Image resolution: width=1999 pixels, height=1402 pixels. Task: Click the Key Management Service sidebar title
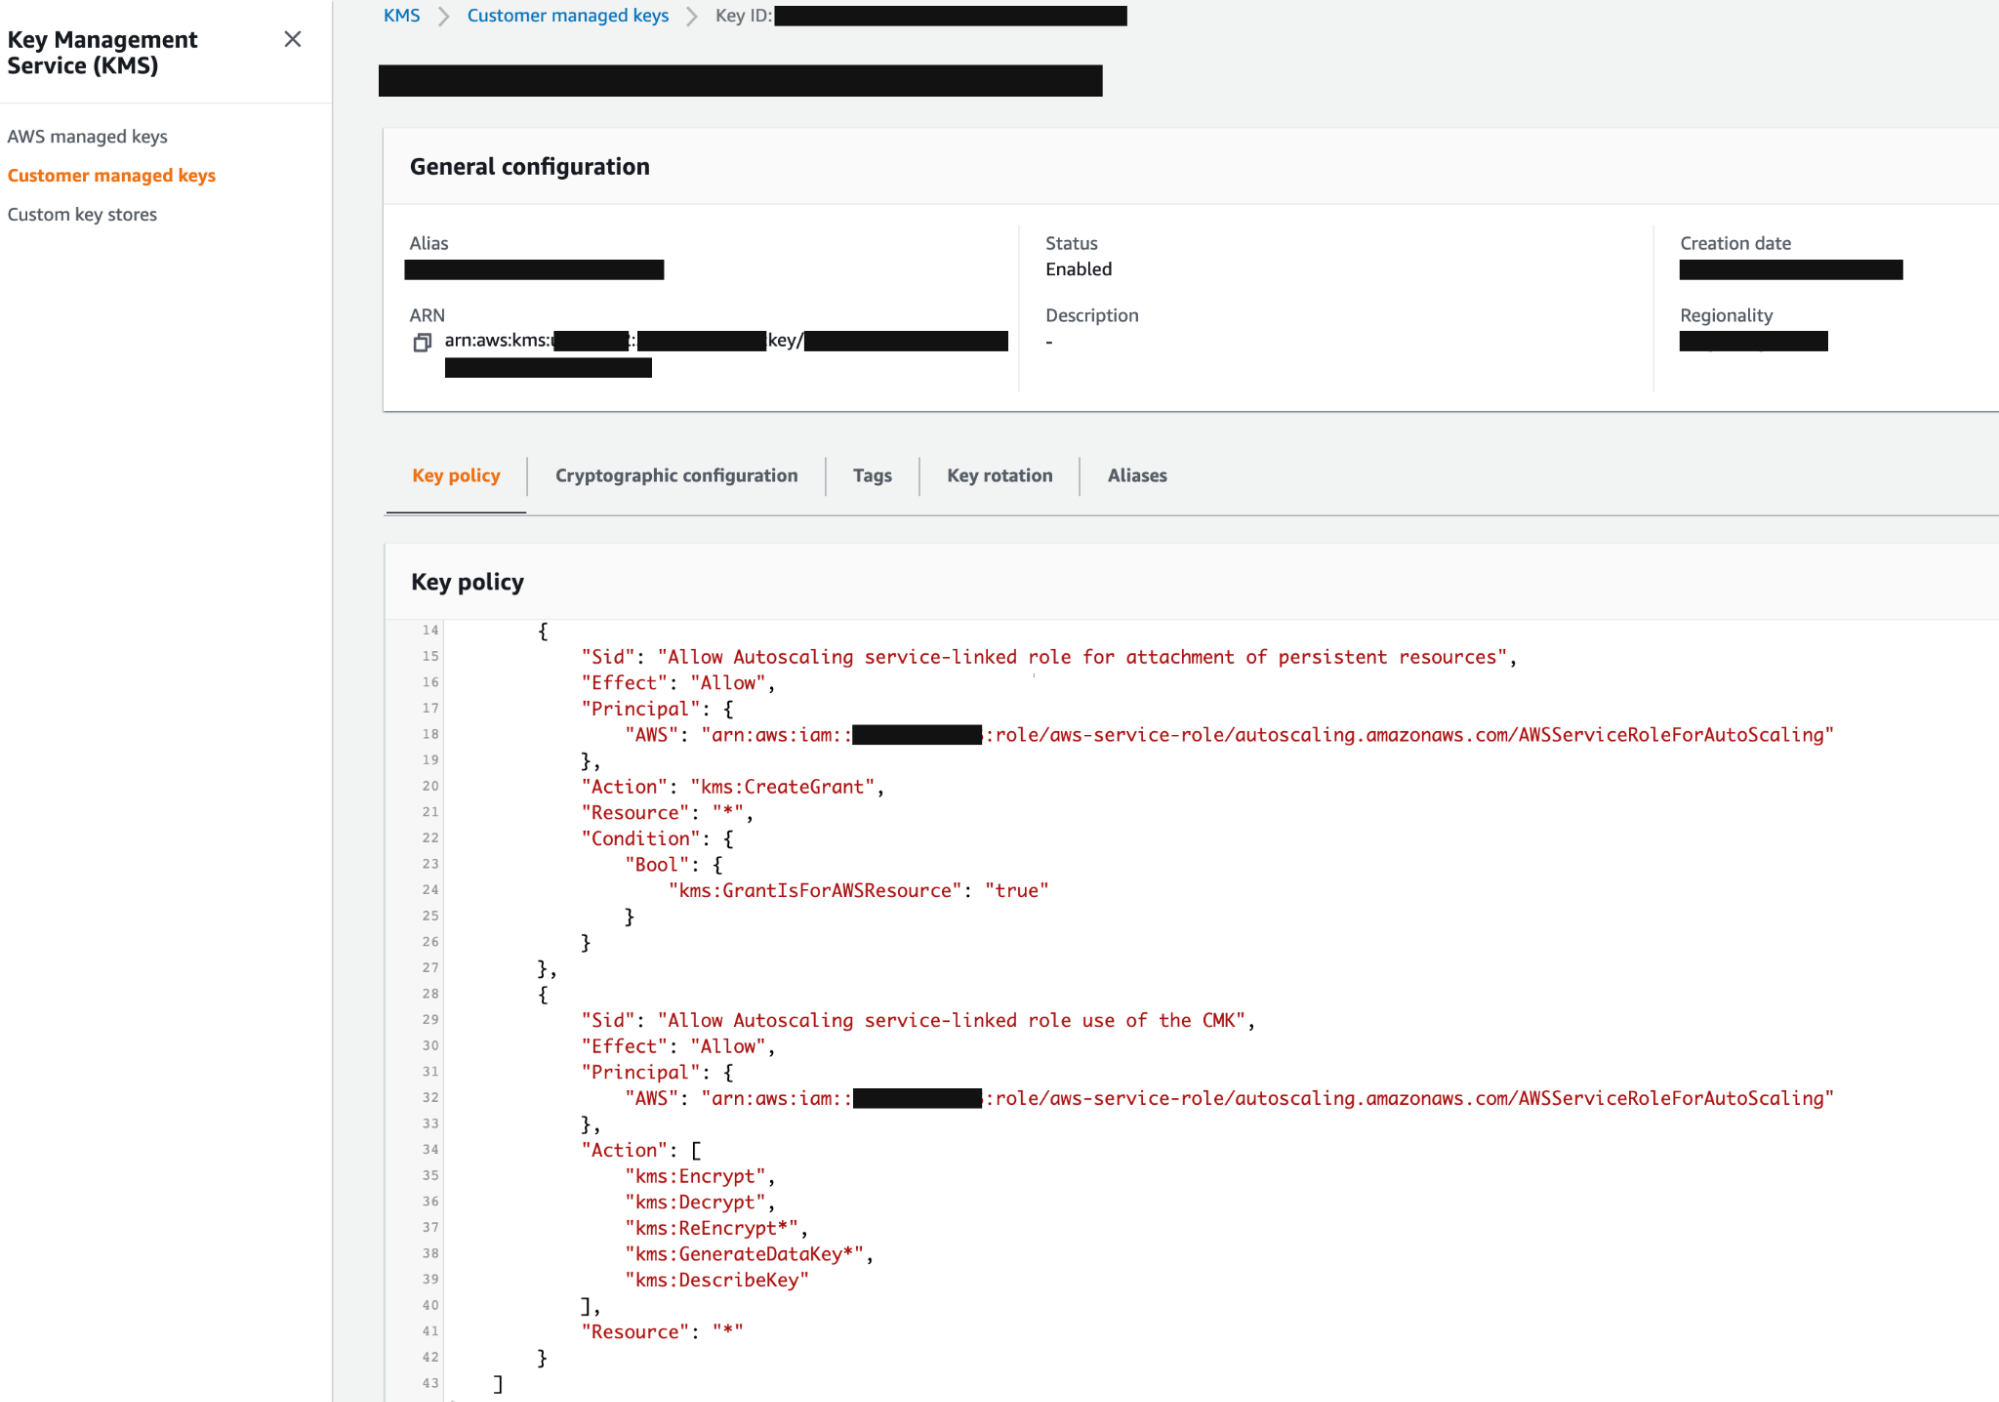coord(102,53)
